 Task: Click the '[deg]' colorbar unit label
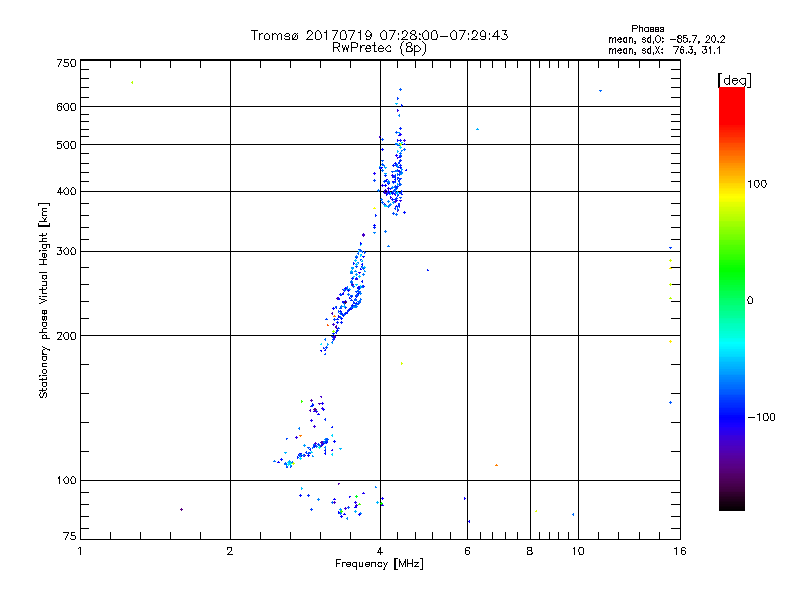(x=734, y=80)
